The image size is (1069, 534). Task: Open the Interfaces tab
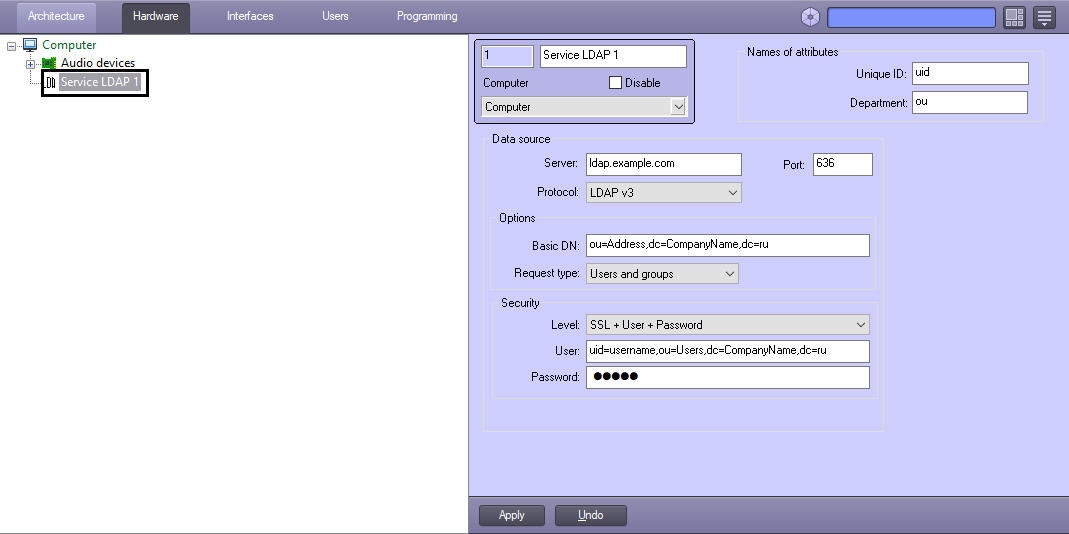point(250,16)
